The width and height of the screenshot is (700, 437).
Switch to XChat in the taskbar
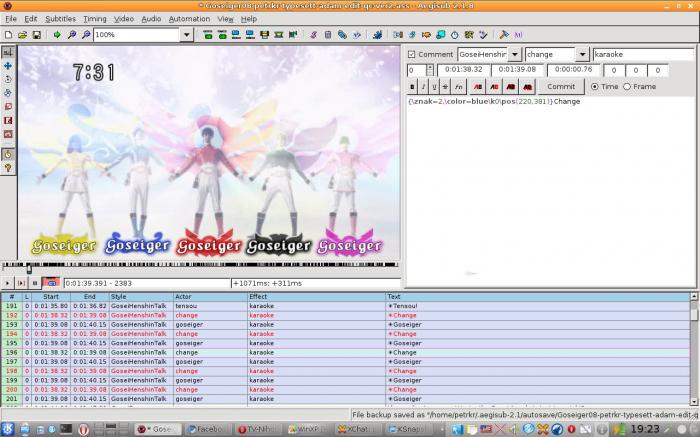click(x=358, y=429)
